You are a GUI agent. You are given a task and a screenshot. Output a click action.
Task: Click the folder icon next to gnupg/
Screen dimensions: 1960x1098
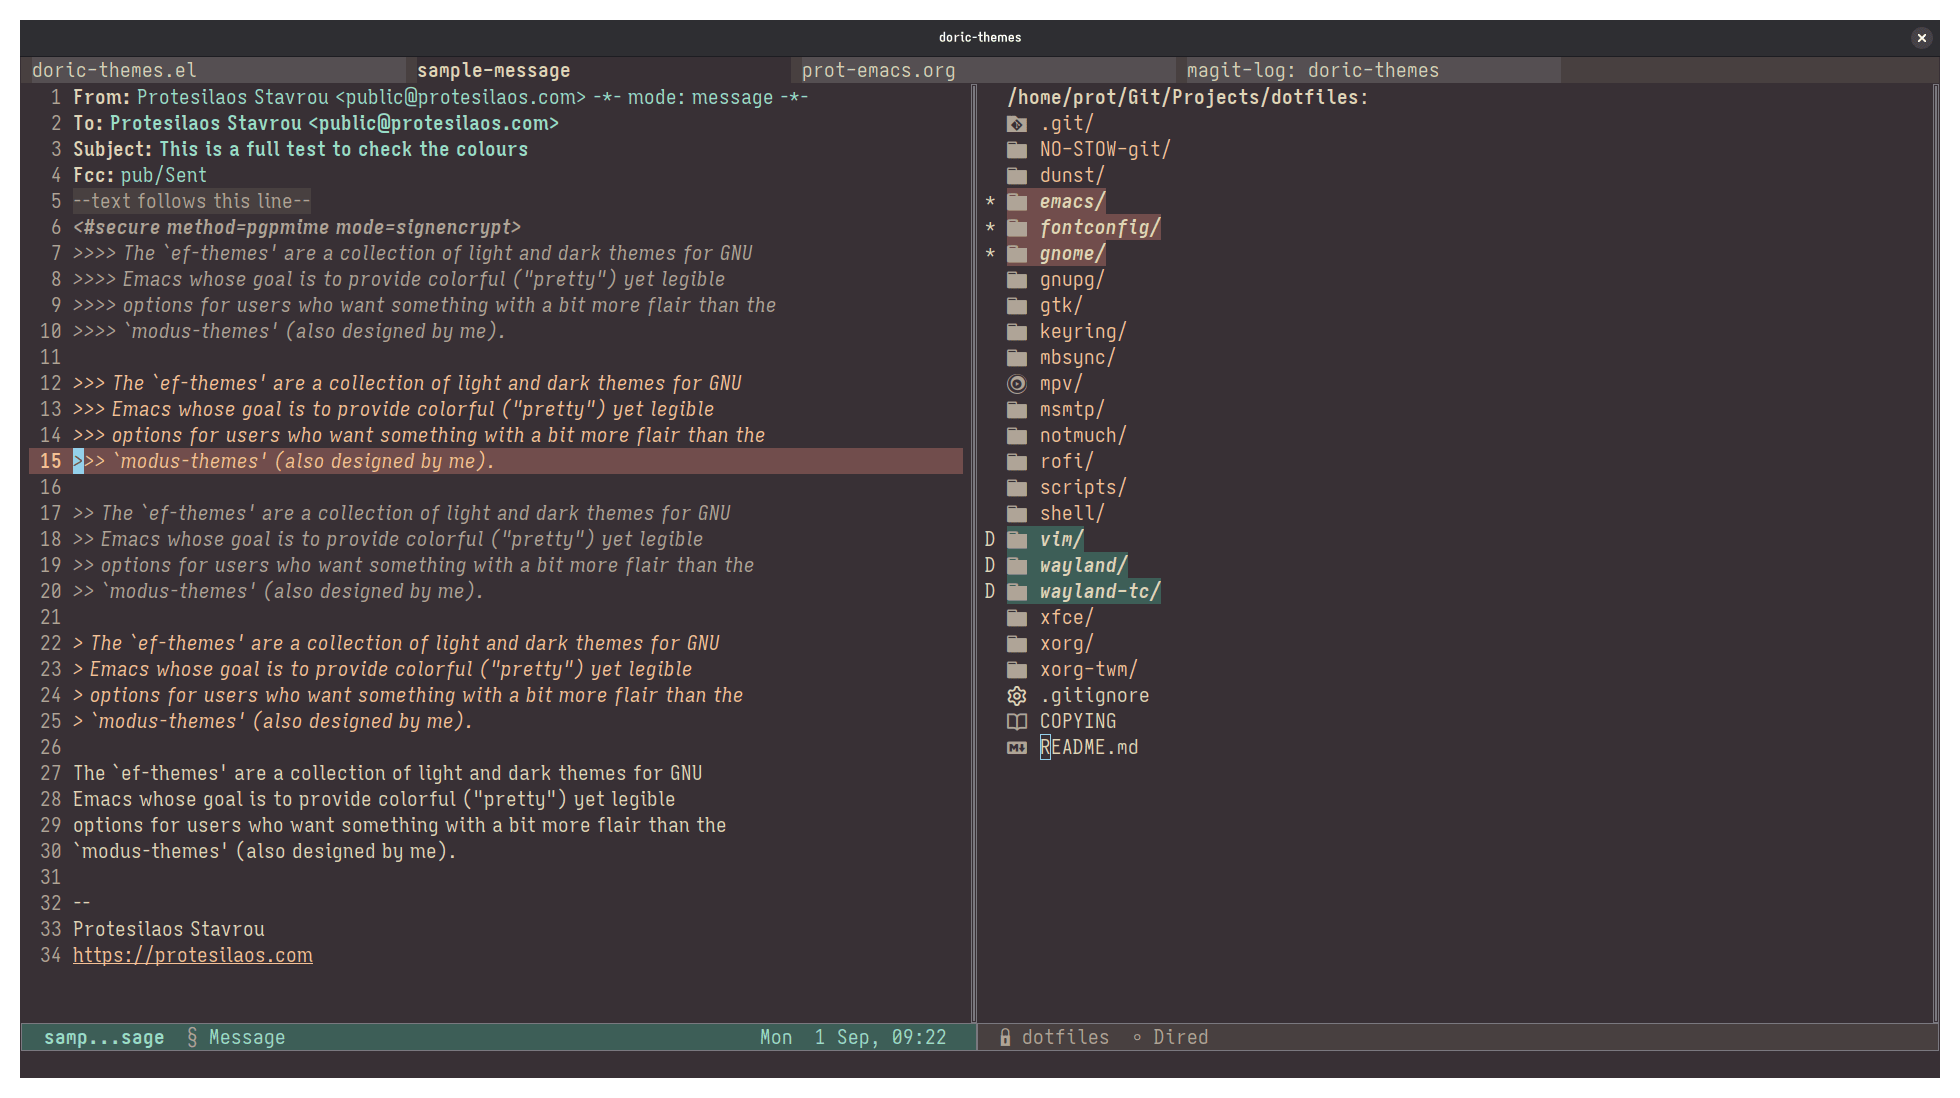1016,280
